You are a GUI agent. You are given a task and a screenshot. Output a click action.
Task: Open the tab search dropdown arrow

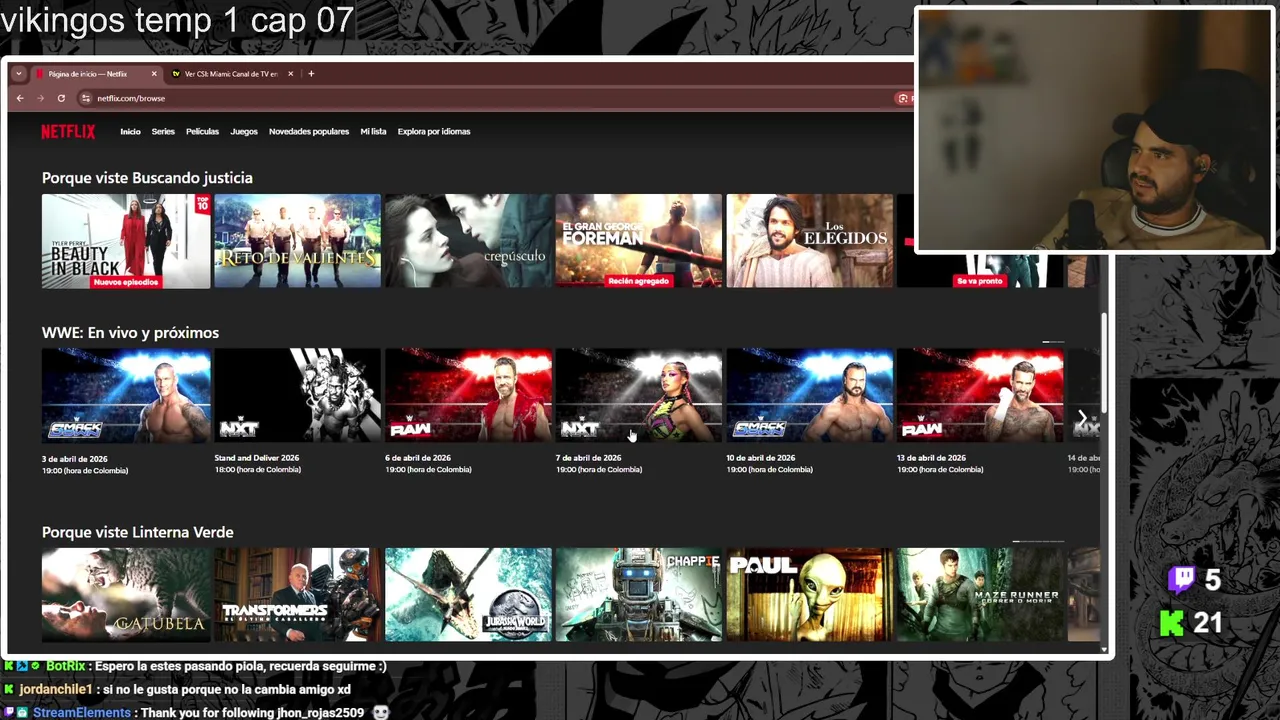click(x=18, y=74)
